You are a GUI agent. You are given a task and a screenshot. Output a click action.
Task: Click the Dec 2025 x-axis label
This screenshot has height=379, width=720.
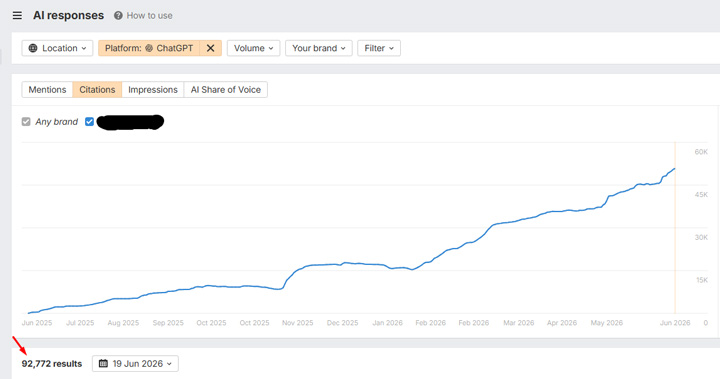coord(343,323)
